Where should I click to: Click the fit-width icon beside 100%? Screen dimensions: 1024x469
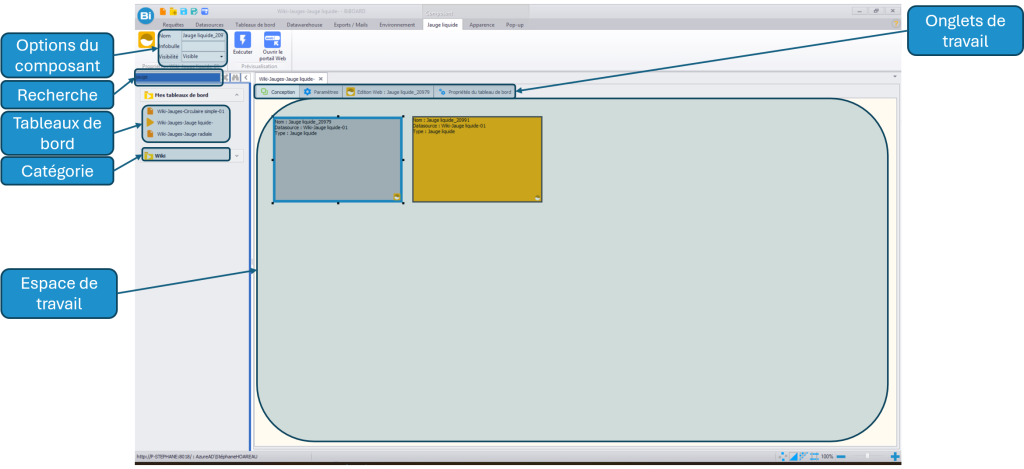point(814,456)
